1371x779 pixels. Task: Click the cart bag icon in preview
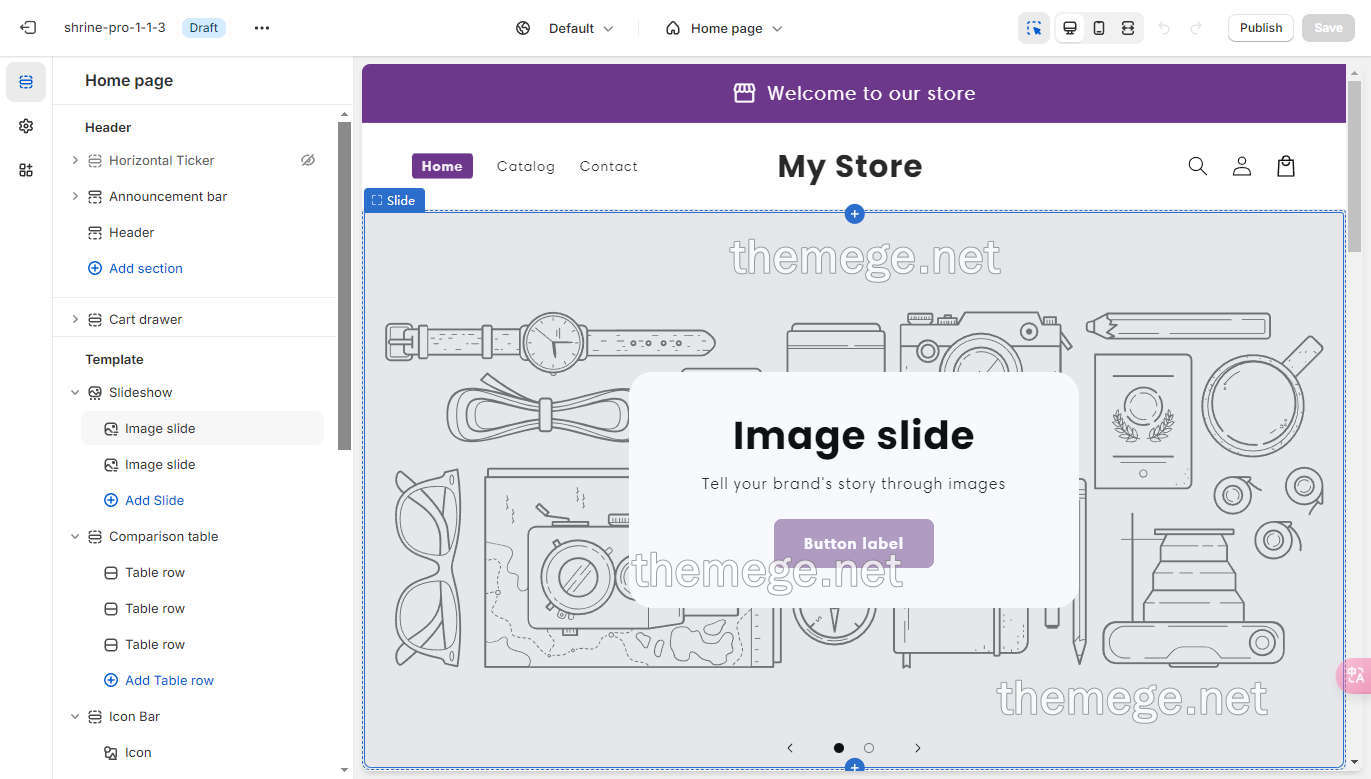point(1286,166)
